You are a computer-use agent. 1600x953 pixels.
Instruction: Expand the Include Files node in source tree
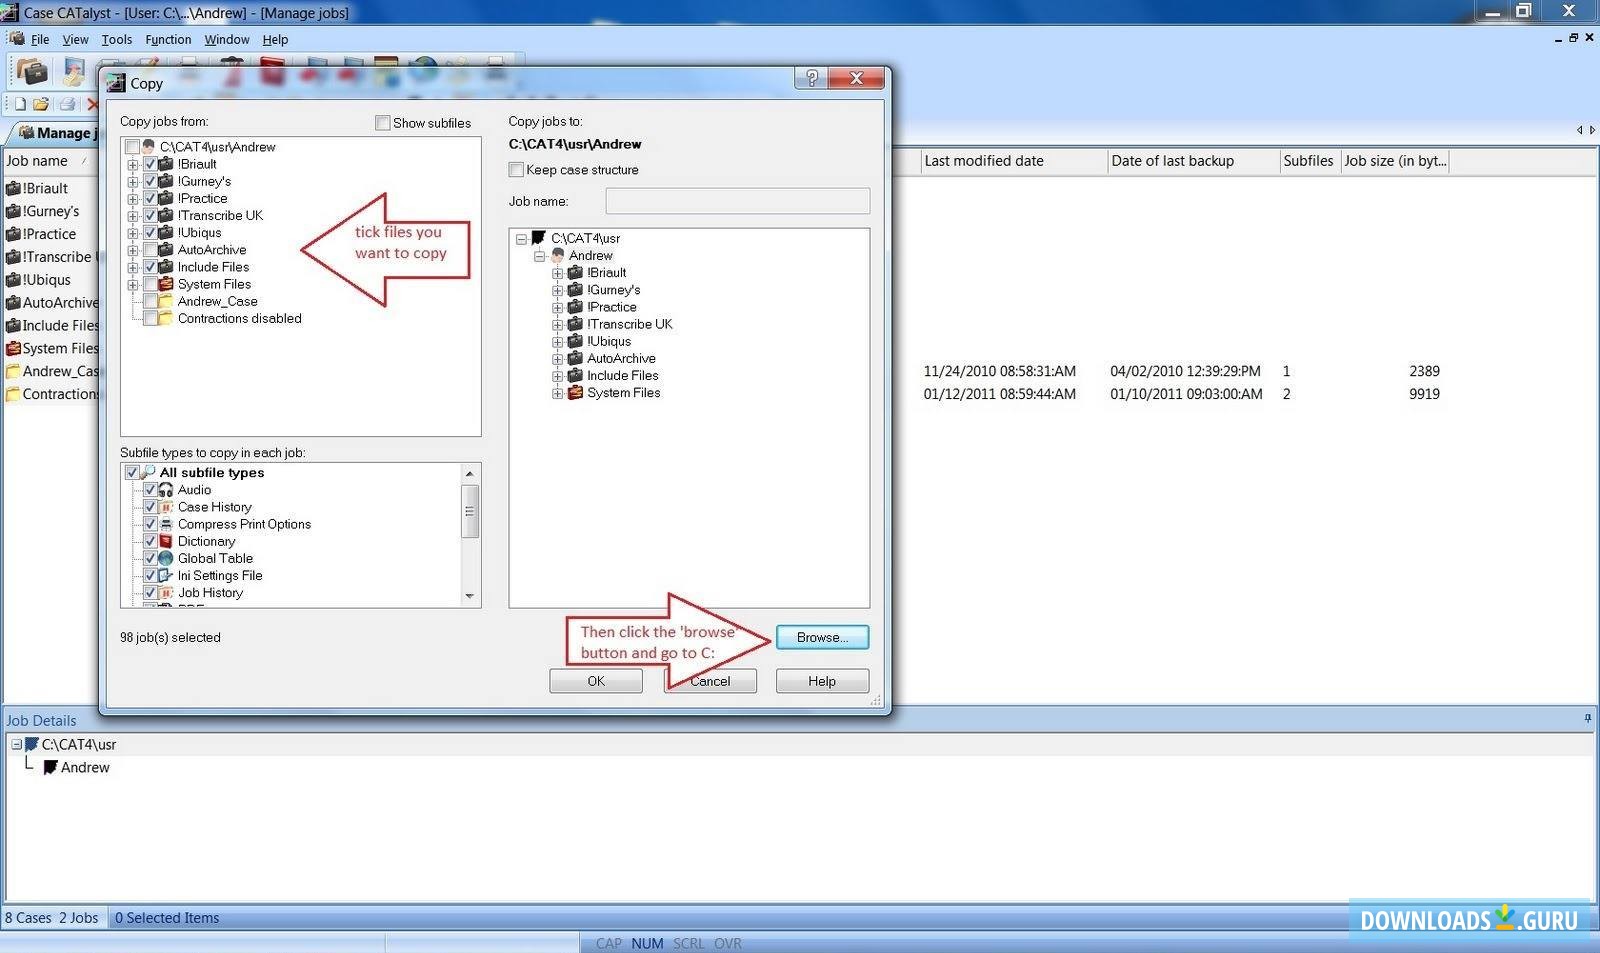[133, 268]
